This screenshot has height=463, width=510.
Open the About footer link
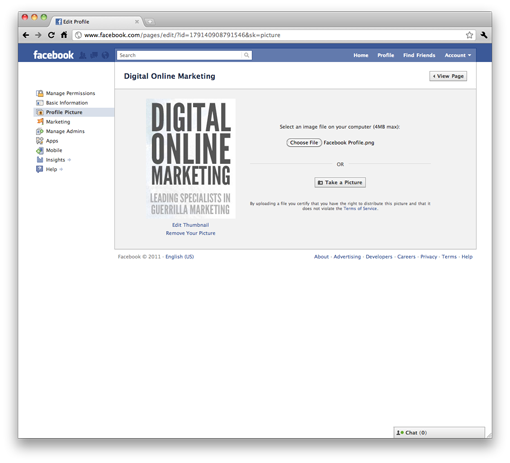[321, 257]
